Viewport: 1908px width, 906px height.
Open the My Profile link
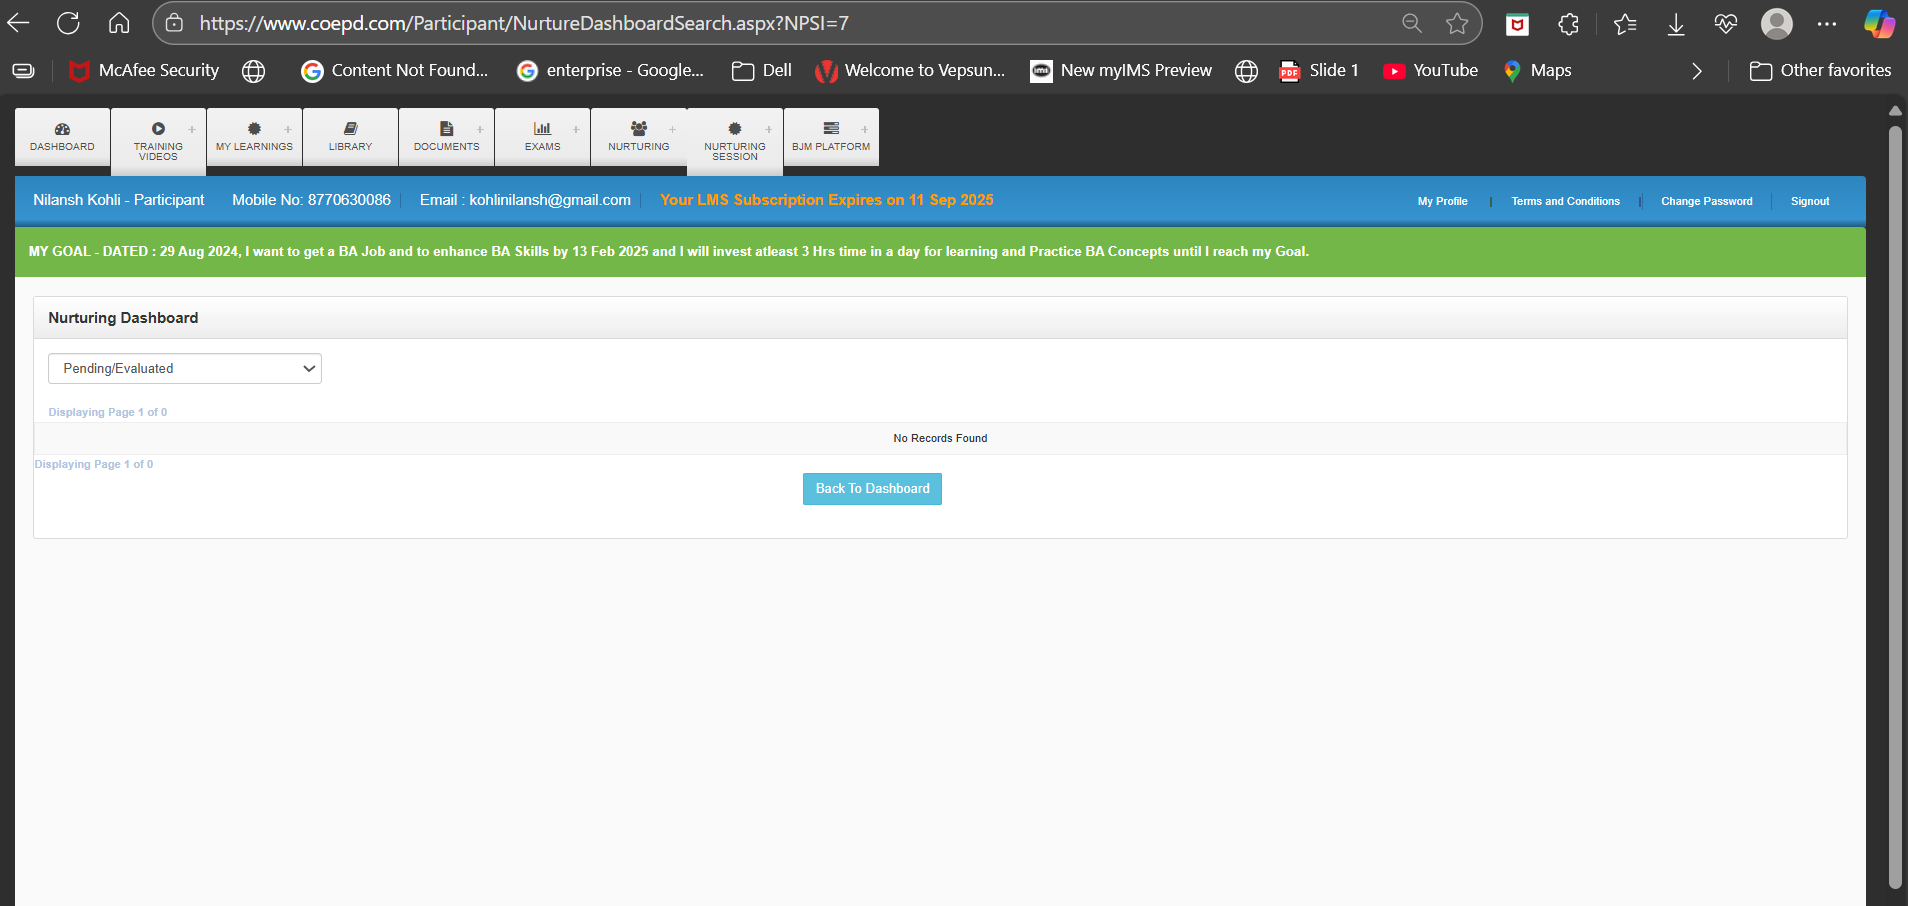[1442, 201]
